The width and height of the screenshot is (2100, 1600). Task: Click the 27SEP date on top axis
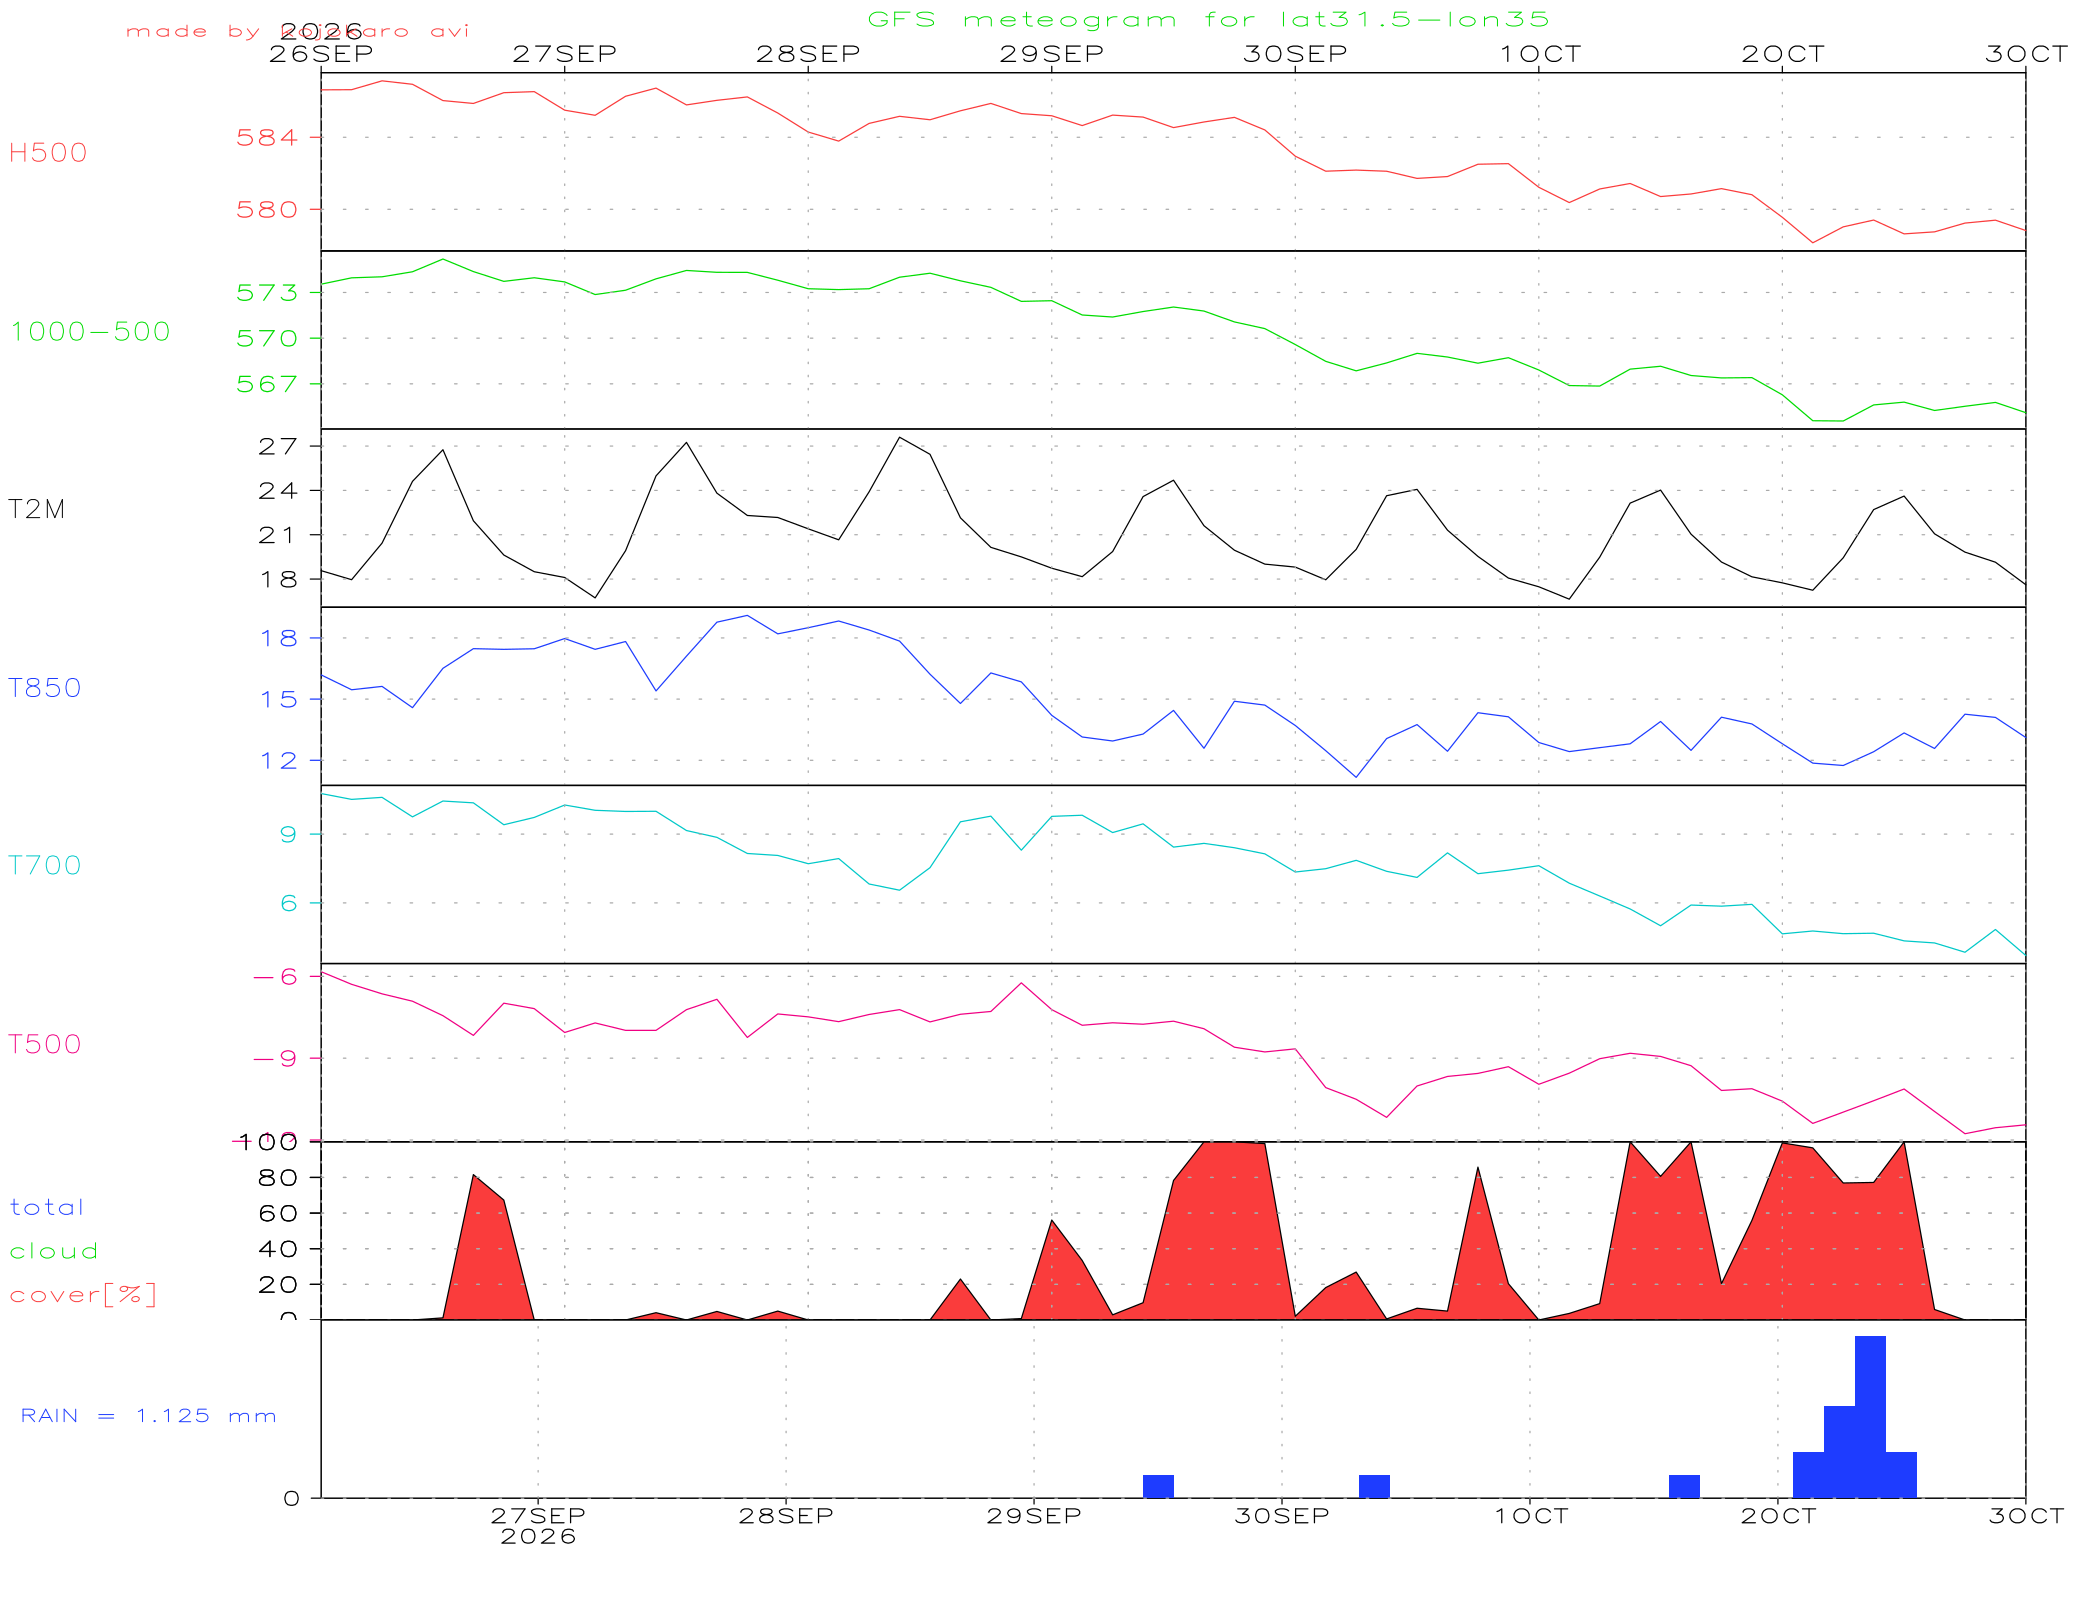click(565, 54)
